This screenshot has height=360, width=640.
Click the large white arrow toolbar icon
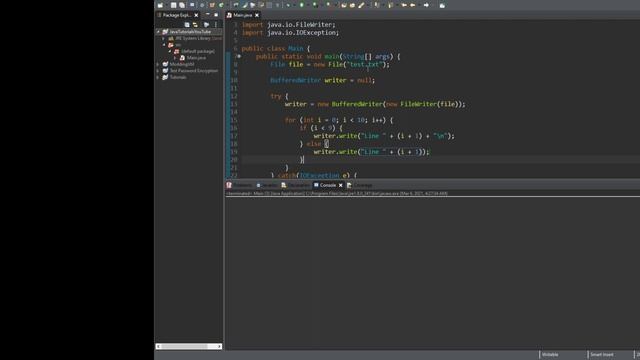(x=426, y=5)
